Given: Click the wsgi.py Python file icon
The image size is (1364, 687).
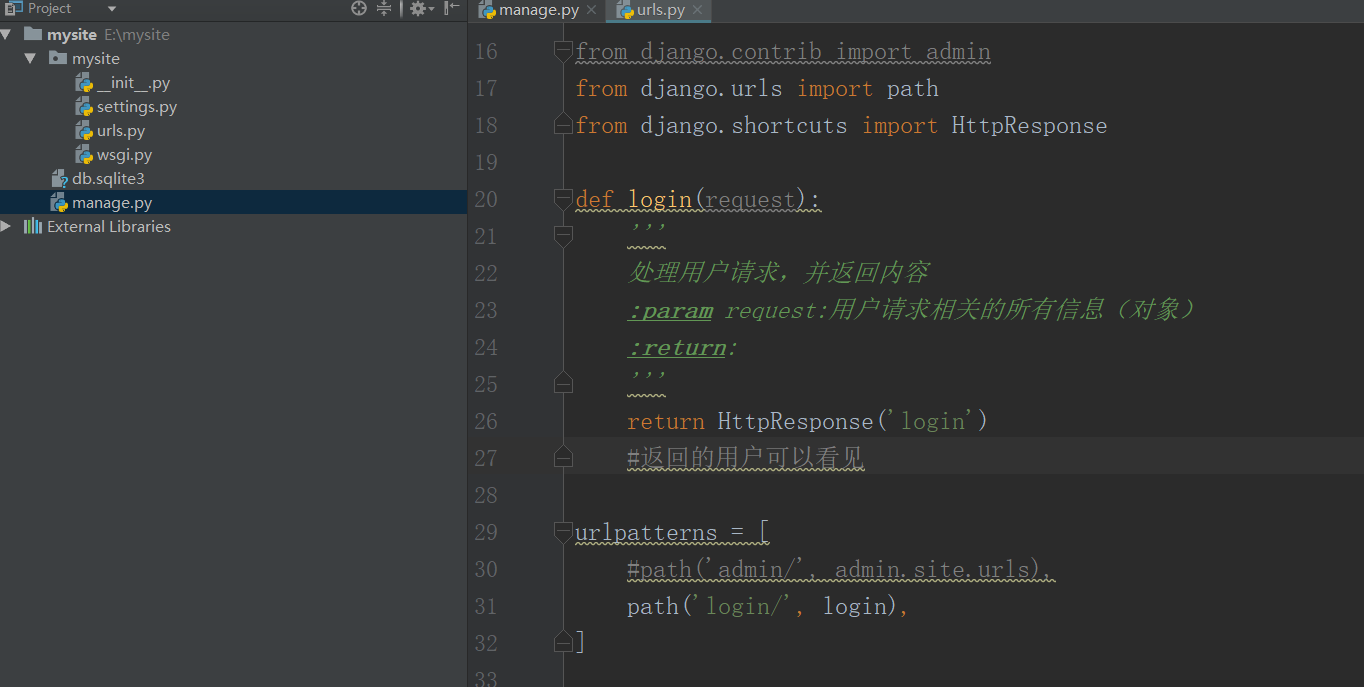Looking at the screenshot, I should pos(85,155).
